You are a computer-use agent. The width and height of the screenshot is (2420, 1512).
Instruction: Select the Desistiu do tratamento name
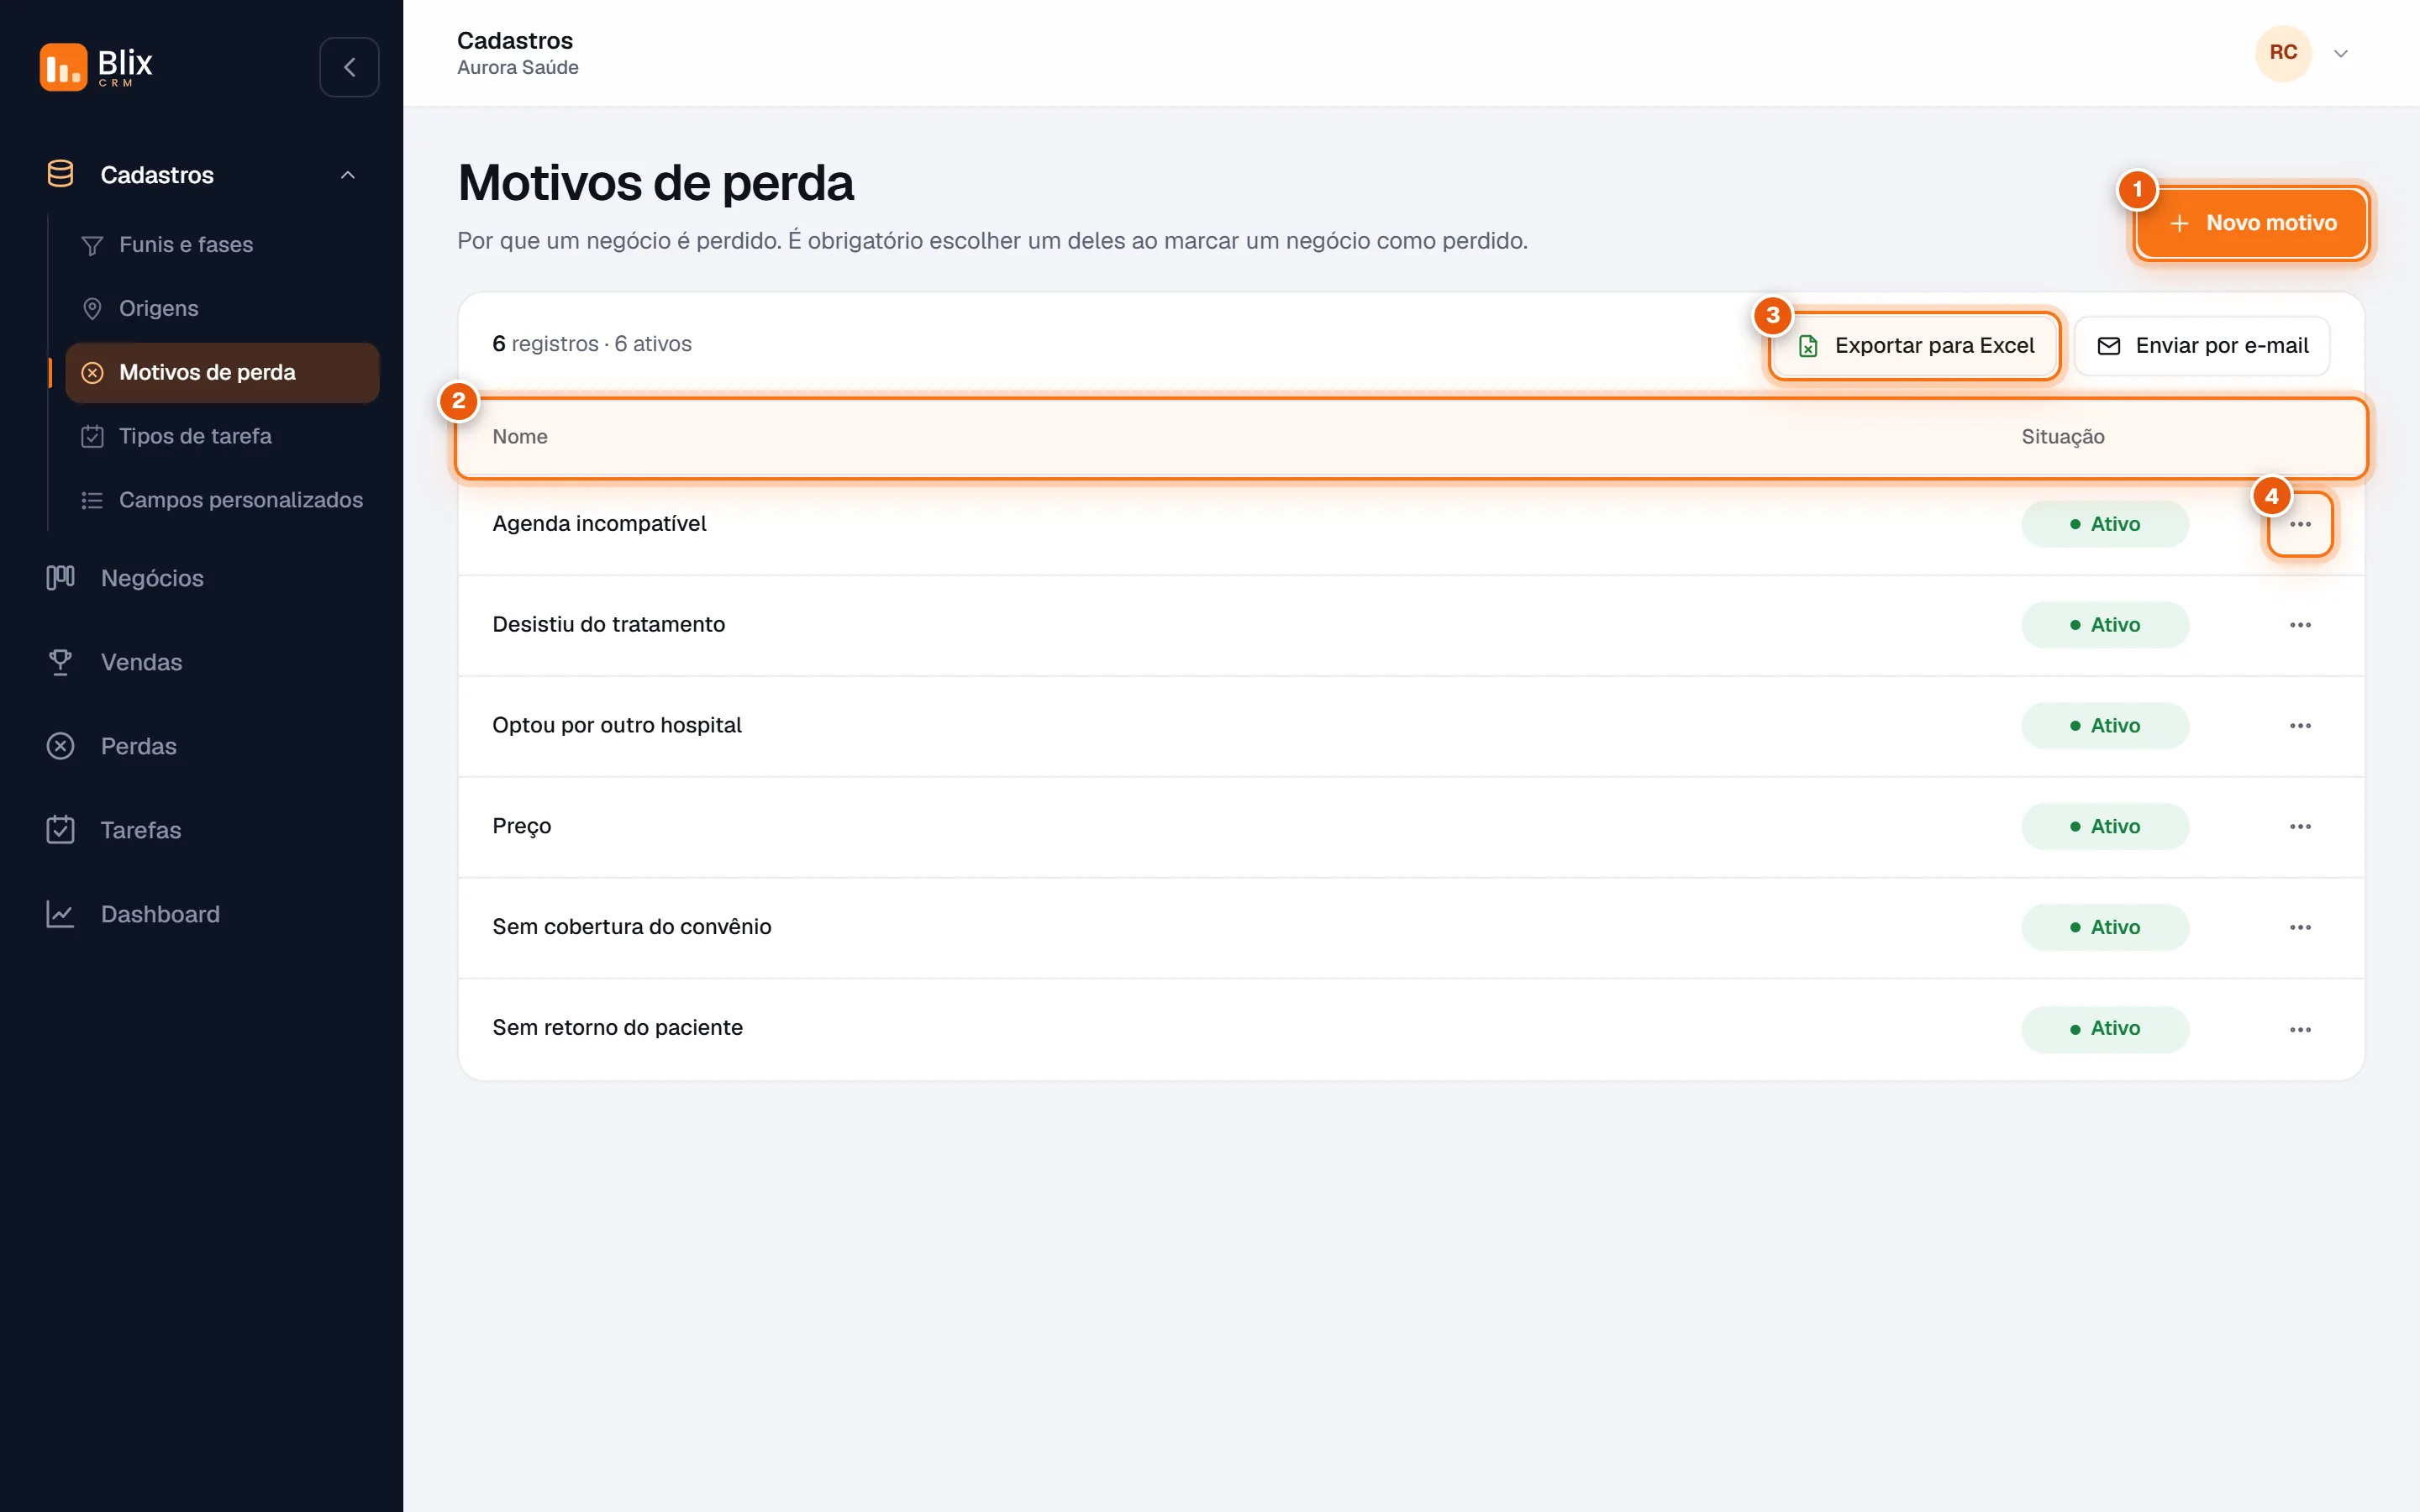(x=608, y=625)
